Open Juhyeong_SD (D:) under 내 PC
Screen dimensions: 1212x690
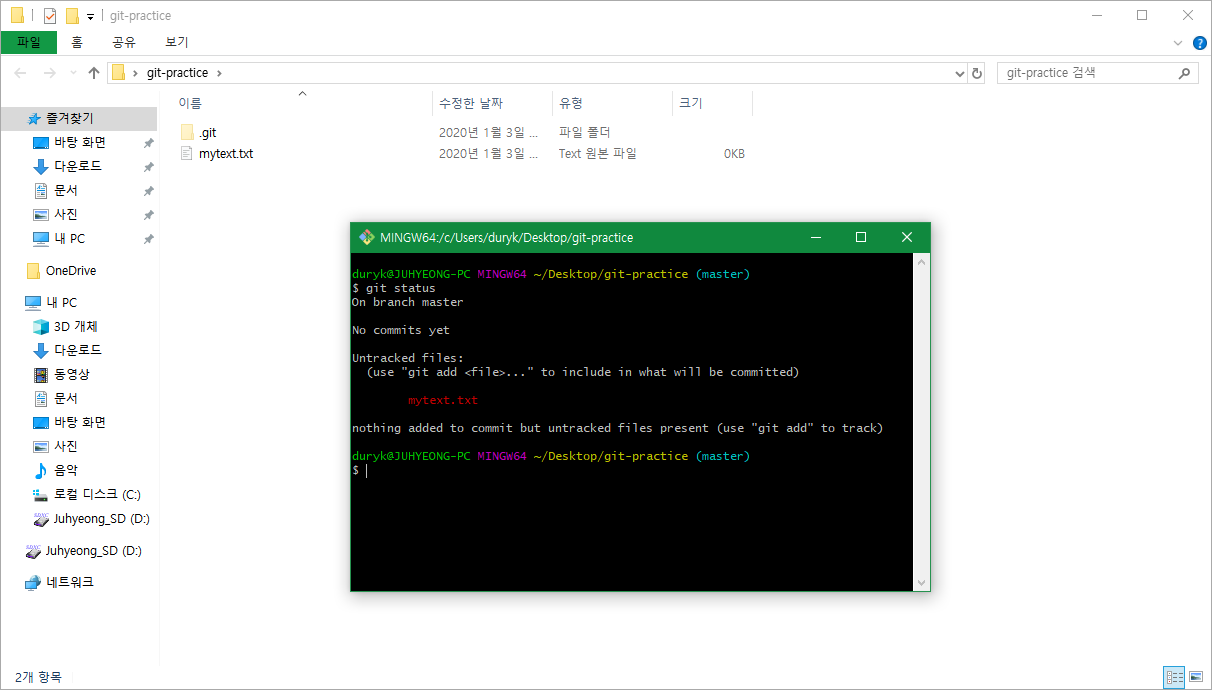[x=101, y=519]
